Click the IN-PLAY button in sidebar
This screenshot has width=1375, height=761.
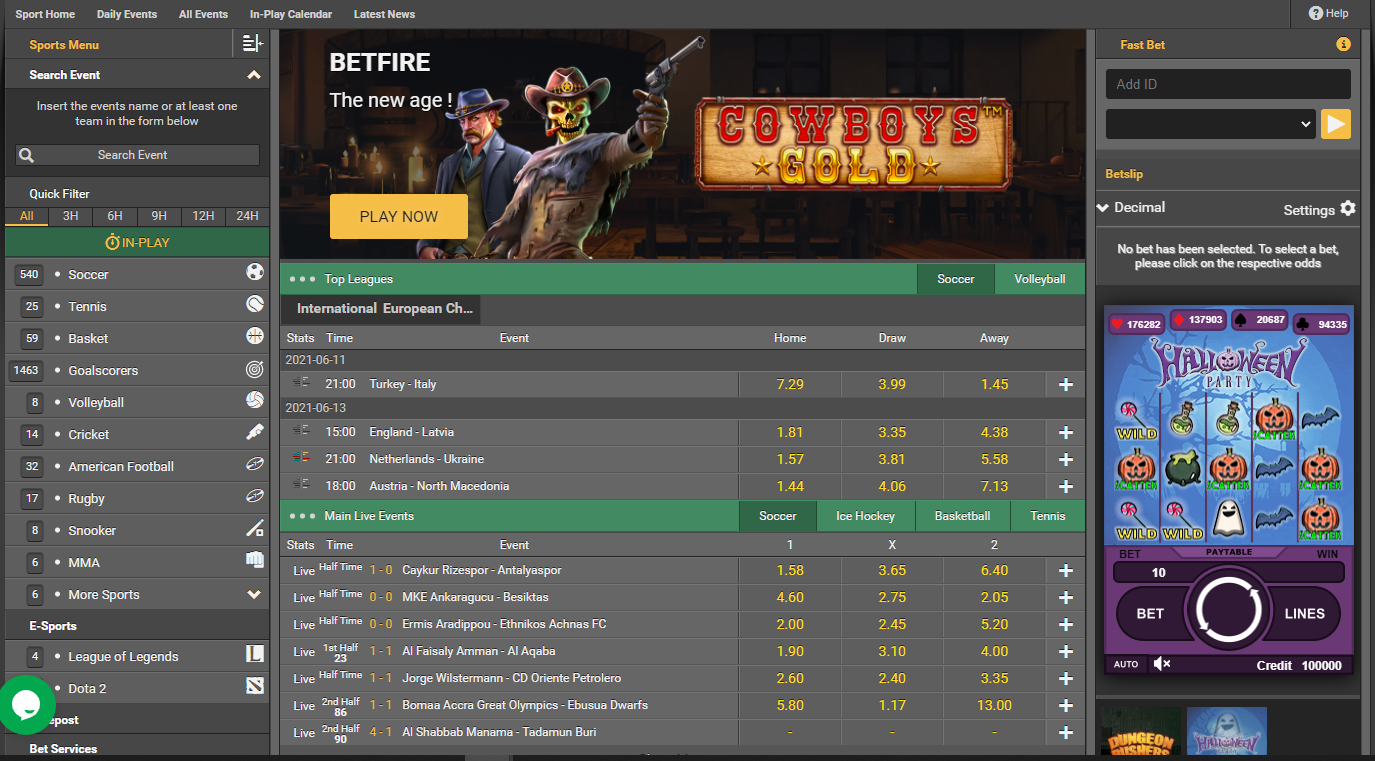point(137,242)
